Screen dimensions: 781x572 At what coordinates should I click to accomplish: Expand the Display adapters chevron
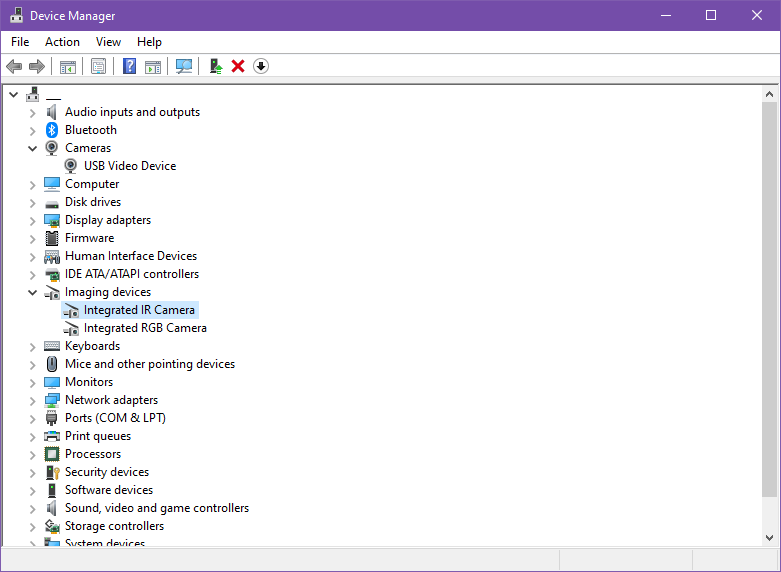coord(32,221)
